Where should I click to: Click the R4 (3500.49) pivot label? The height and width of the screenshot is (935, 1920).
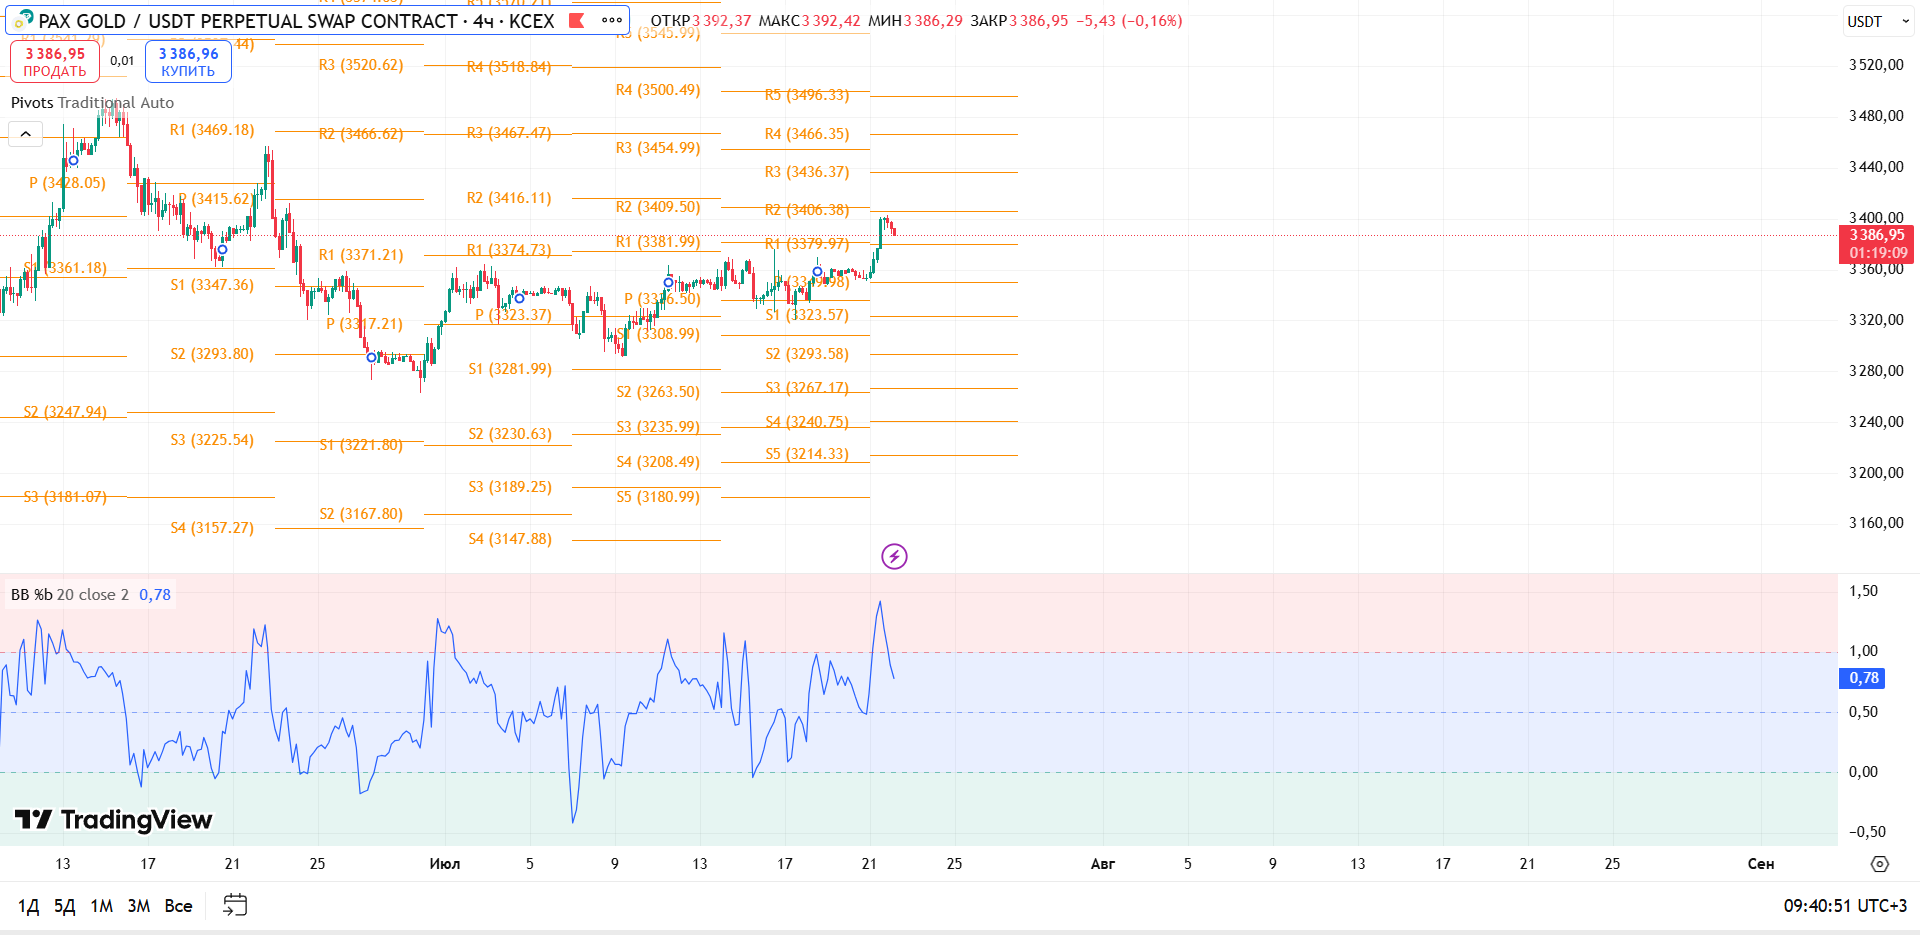pyautogui.click(x=658, y=90)
